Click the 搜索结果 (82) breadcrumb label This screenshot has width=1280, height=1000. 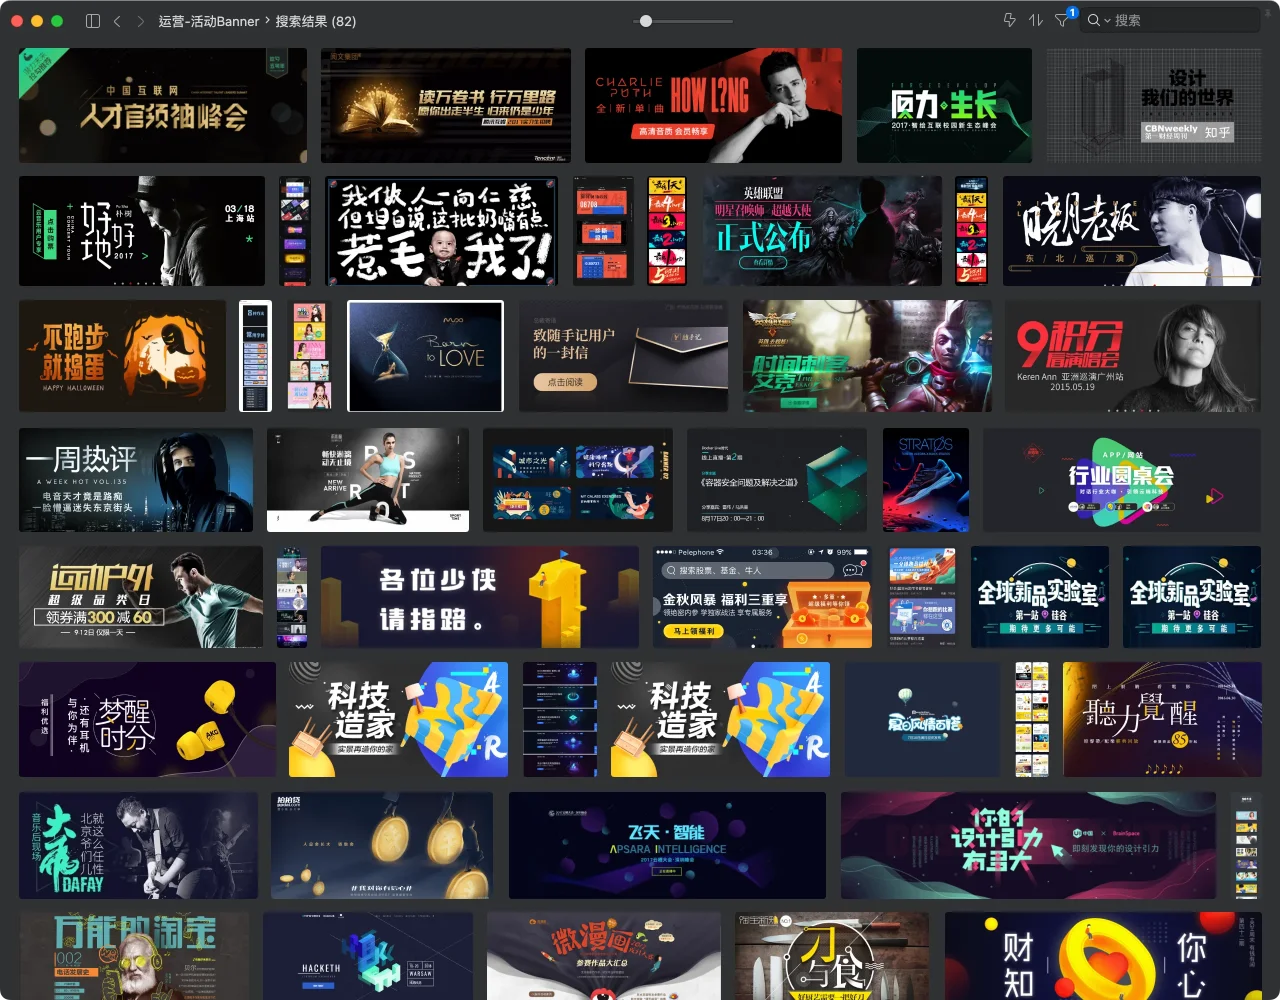[315, 21]
